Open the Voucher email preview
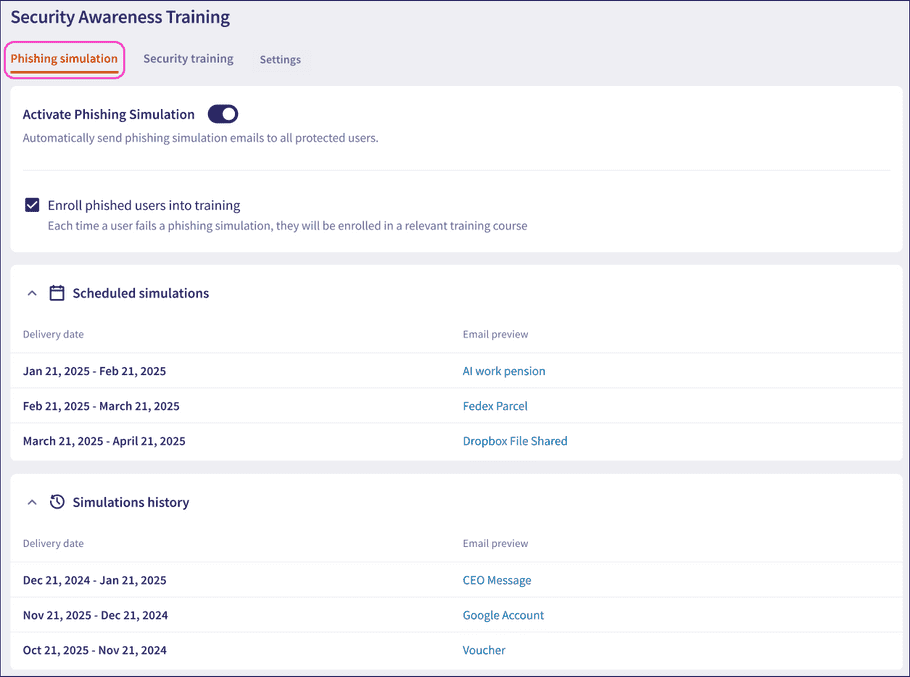This screenshot has height=677, width=910. pyautogui.click(x=484, y=650)
